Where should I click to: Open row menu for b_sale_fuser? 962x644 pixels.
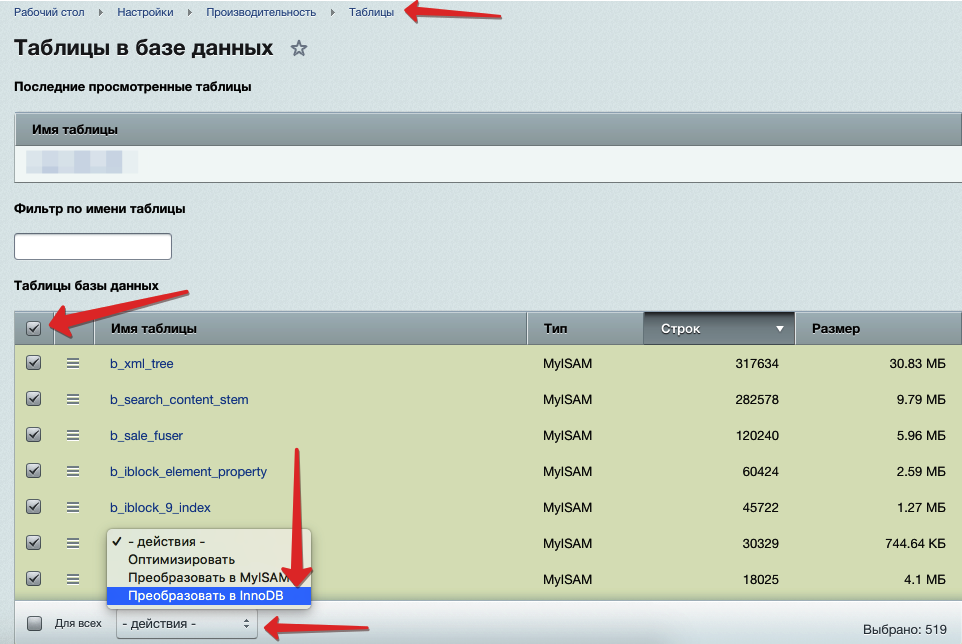(x=73, y=435)
